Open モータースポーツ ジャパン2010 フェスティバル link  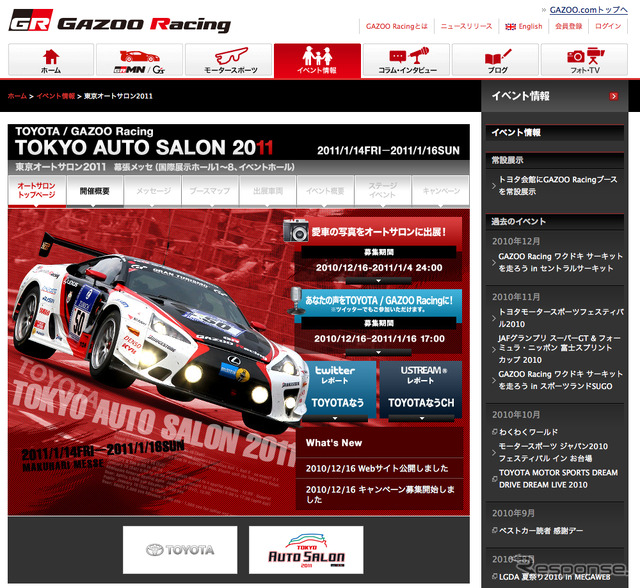553,452
